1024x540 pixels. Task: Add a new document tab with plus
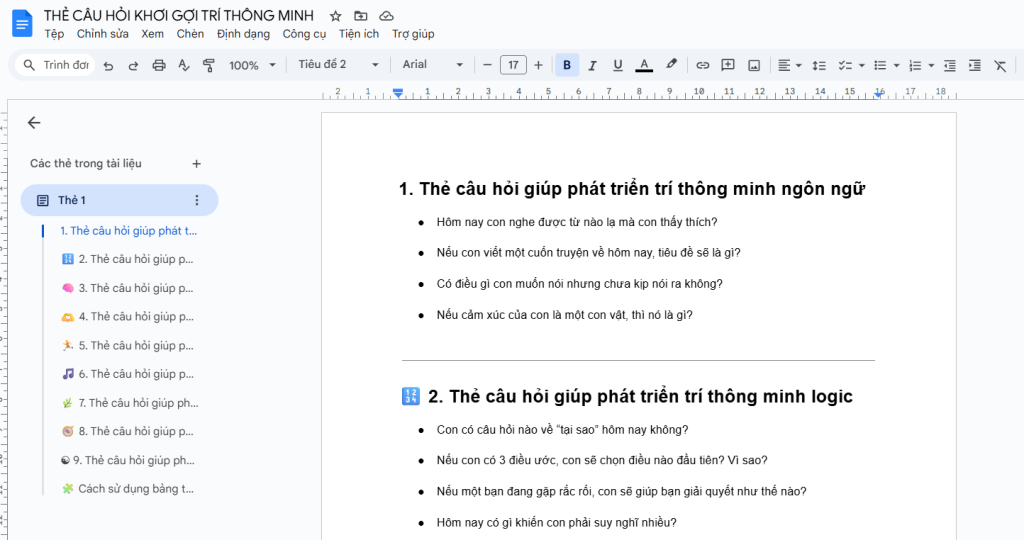(197, 164)
